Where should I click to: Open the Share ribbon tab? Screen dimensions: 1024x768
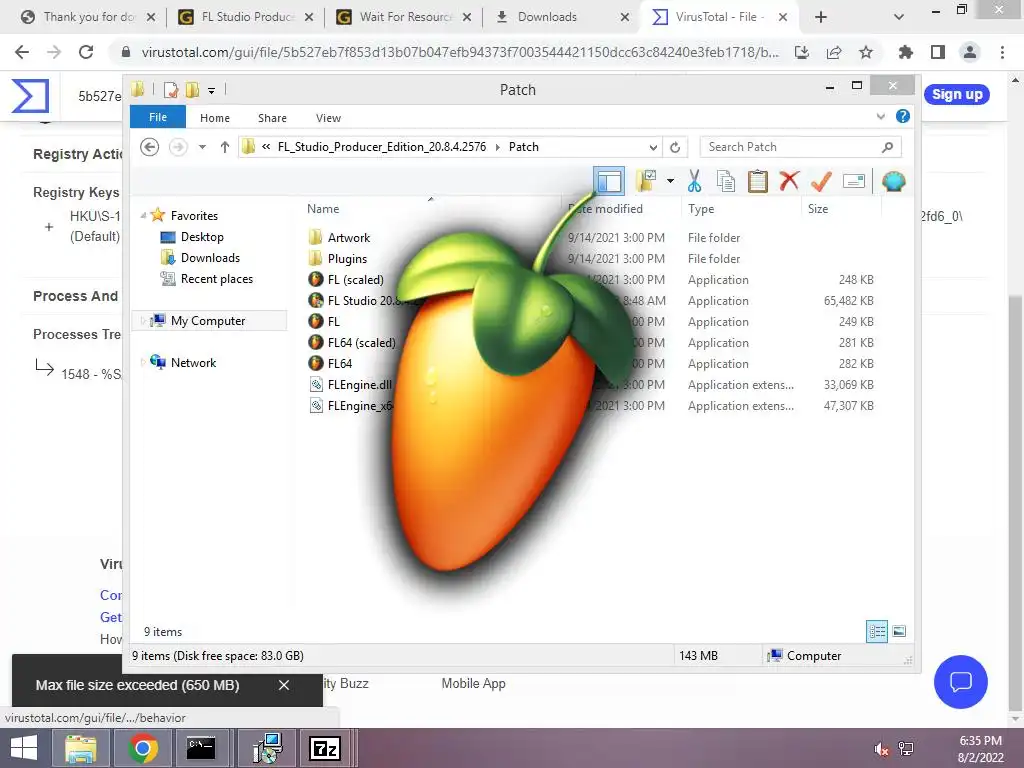(x=272, y=118)
